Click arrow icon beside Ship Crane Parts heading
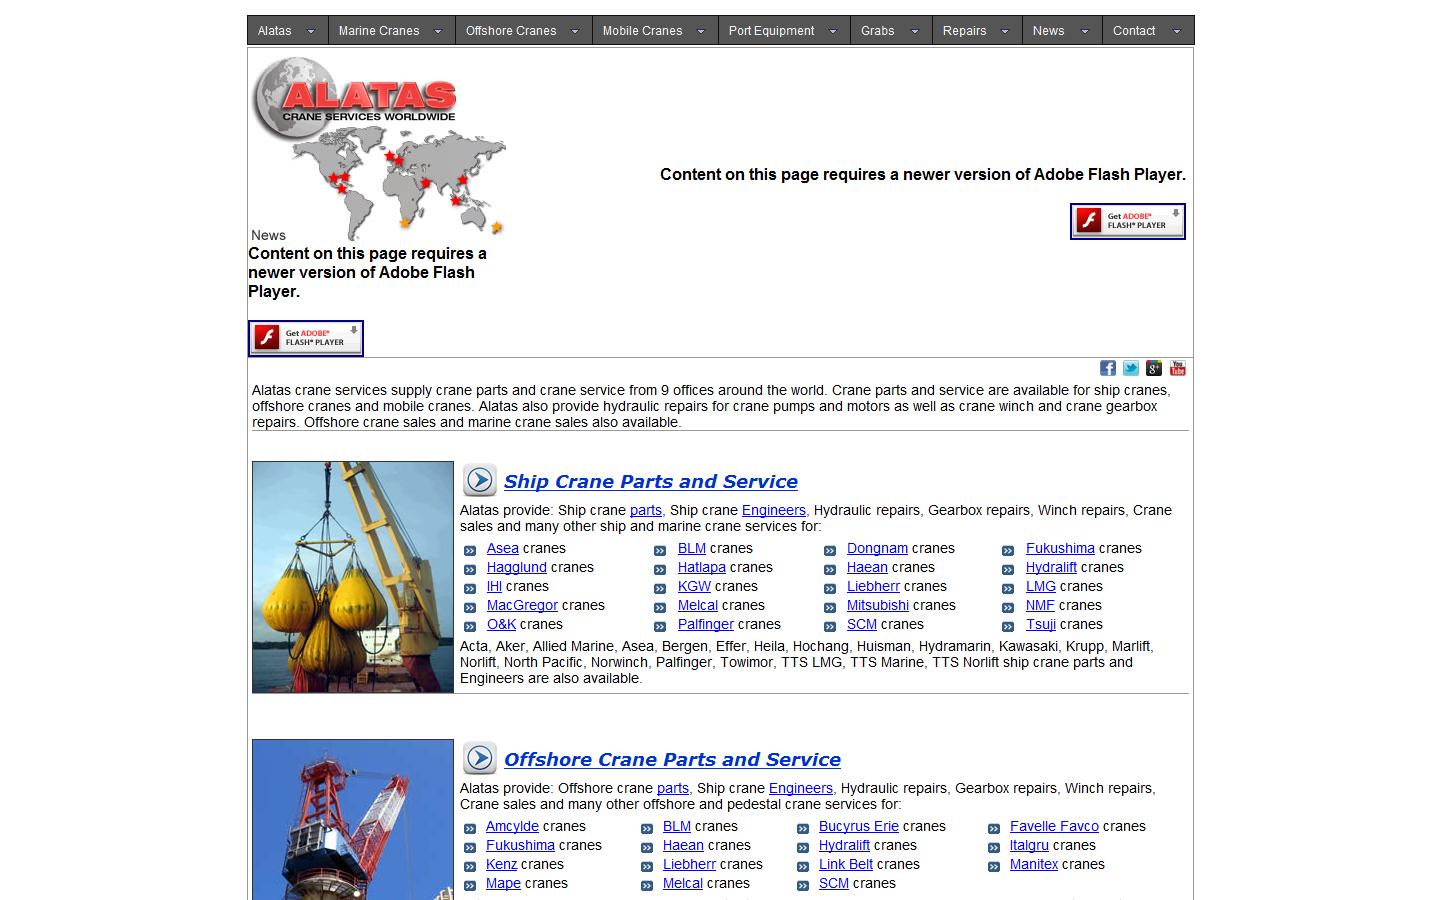Viewport: 1440px width, 900px height. (x=480, y=481)
